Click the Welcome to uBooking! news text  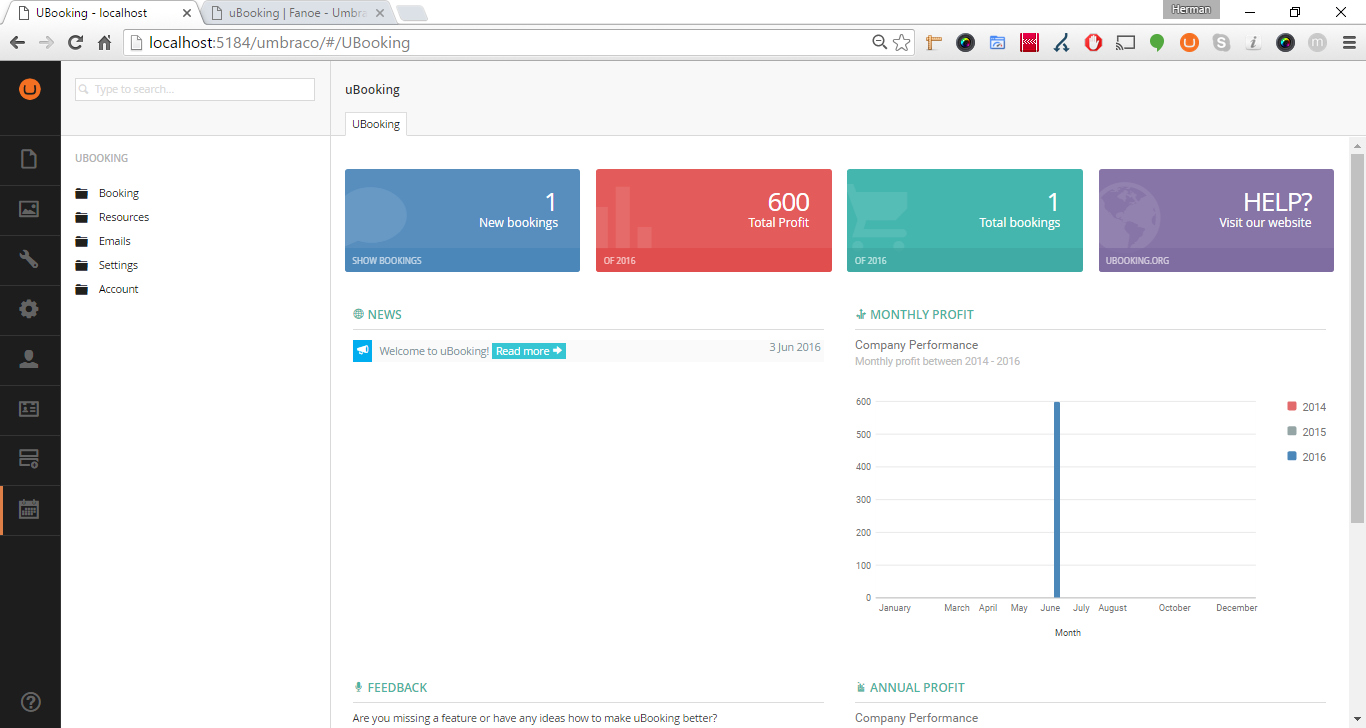[434, 351]
